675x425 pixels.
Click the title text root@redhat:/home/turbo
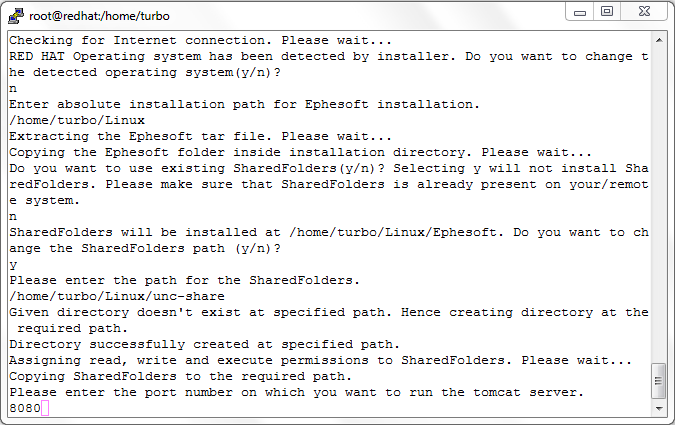point(99,16)
